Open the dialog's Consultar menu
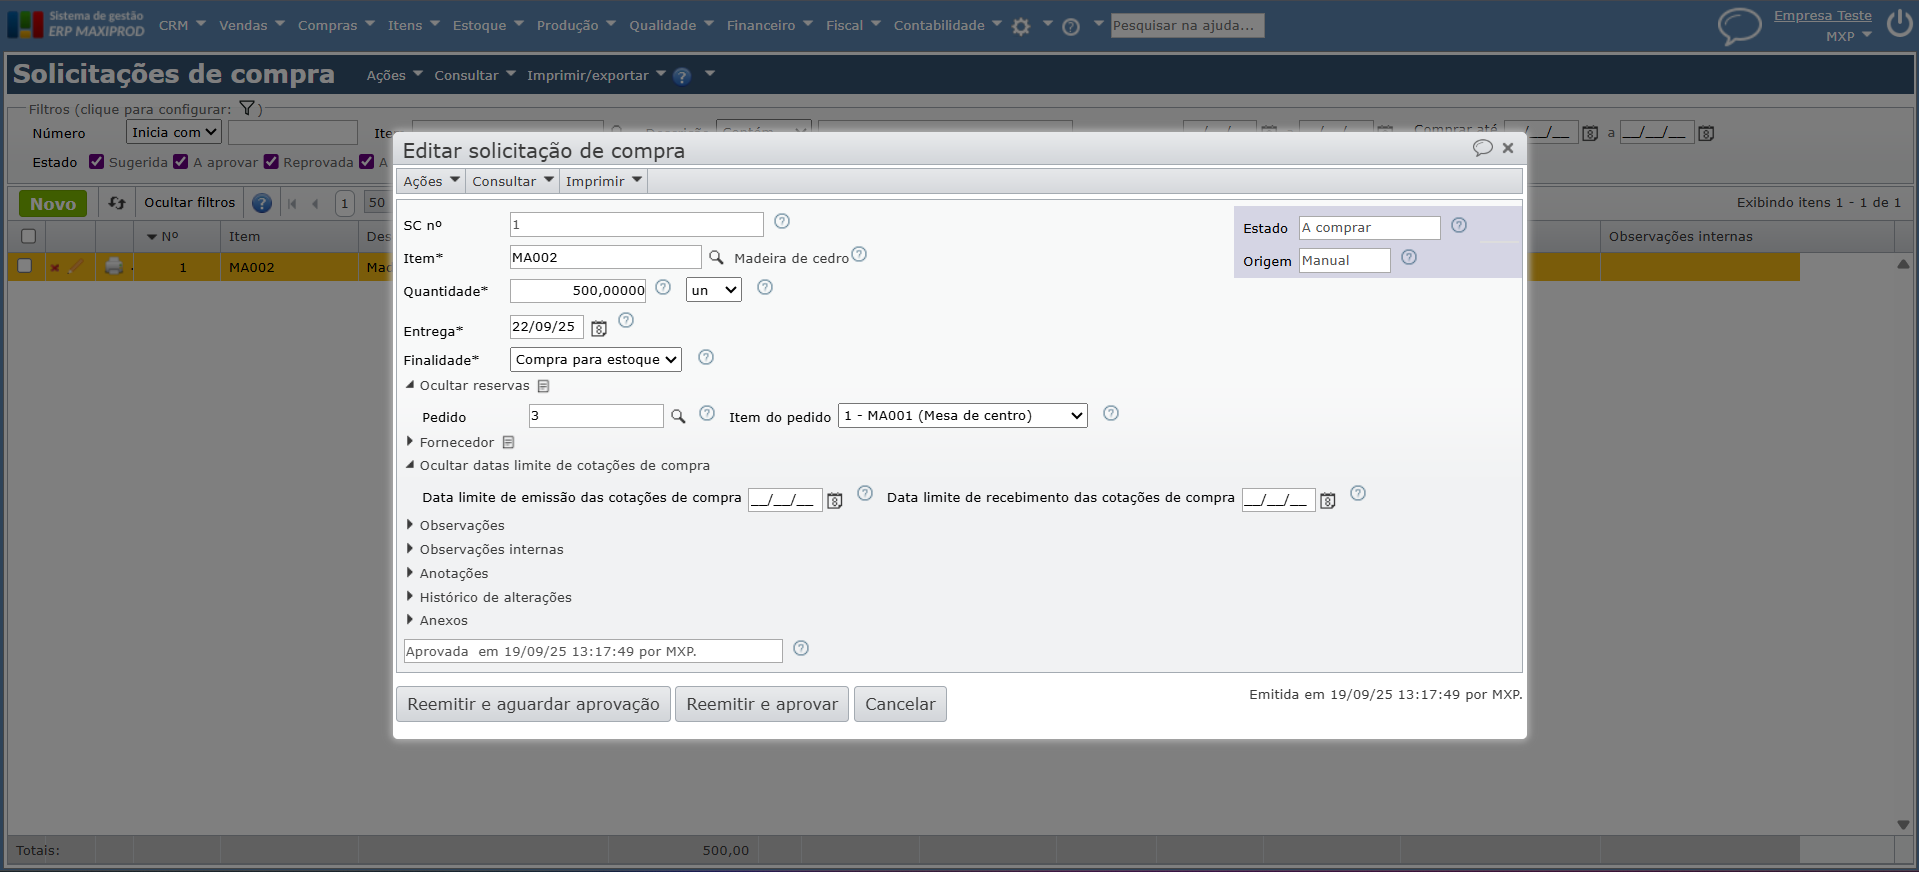This screenshot has height=872, width=1919. 513,181
